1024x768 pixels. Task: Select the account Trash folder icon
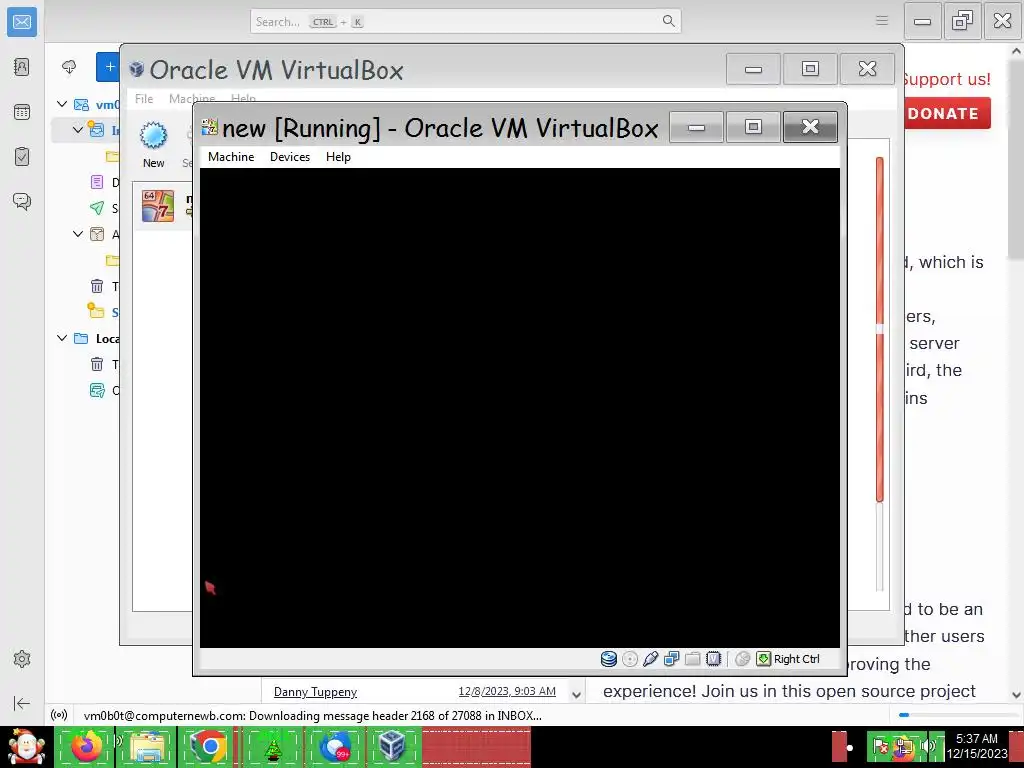pyautogui.click(x=97, y=286)
